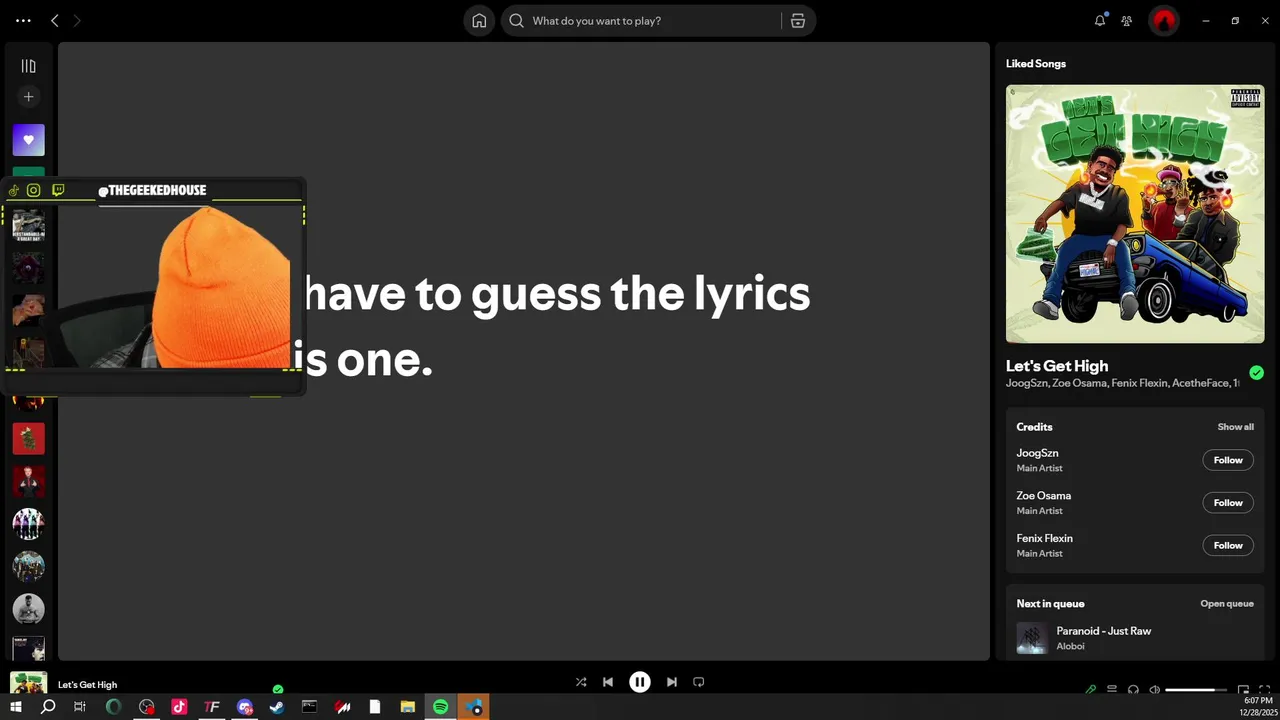The height and width of the screenshot is (720, 1280).
Task: Follow JoogSzn
Action: click(x=1228, y=460)
